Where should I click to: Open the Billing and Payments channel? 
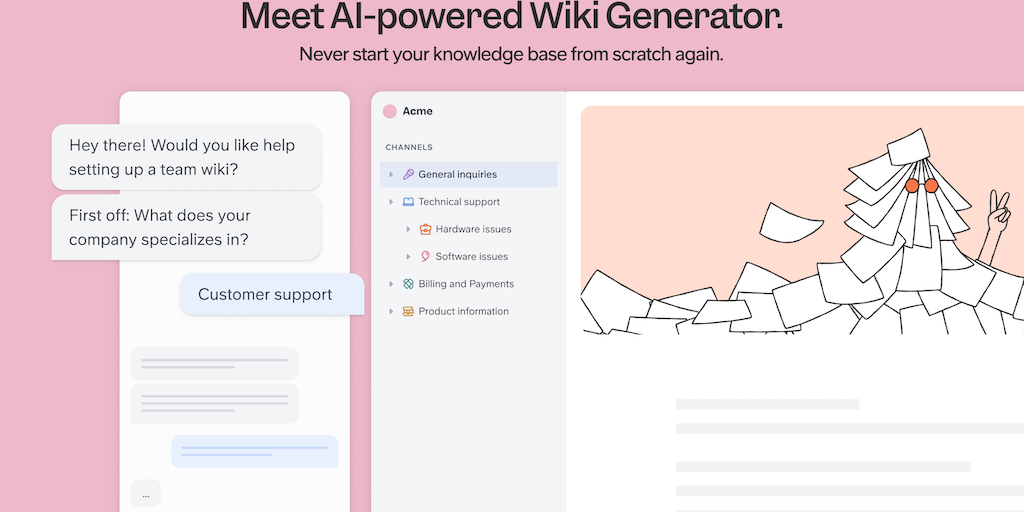pos(466,284)
